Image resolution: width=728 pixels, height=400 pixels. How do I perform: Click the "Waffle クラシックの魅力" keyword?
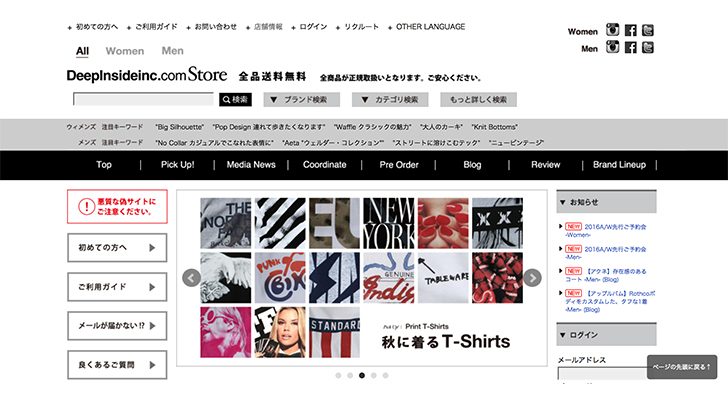pyautogui.click(x=373, y=127)
